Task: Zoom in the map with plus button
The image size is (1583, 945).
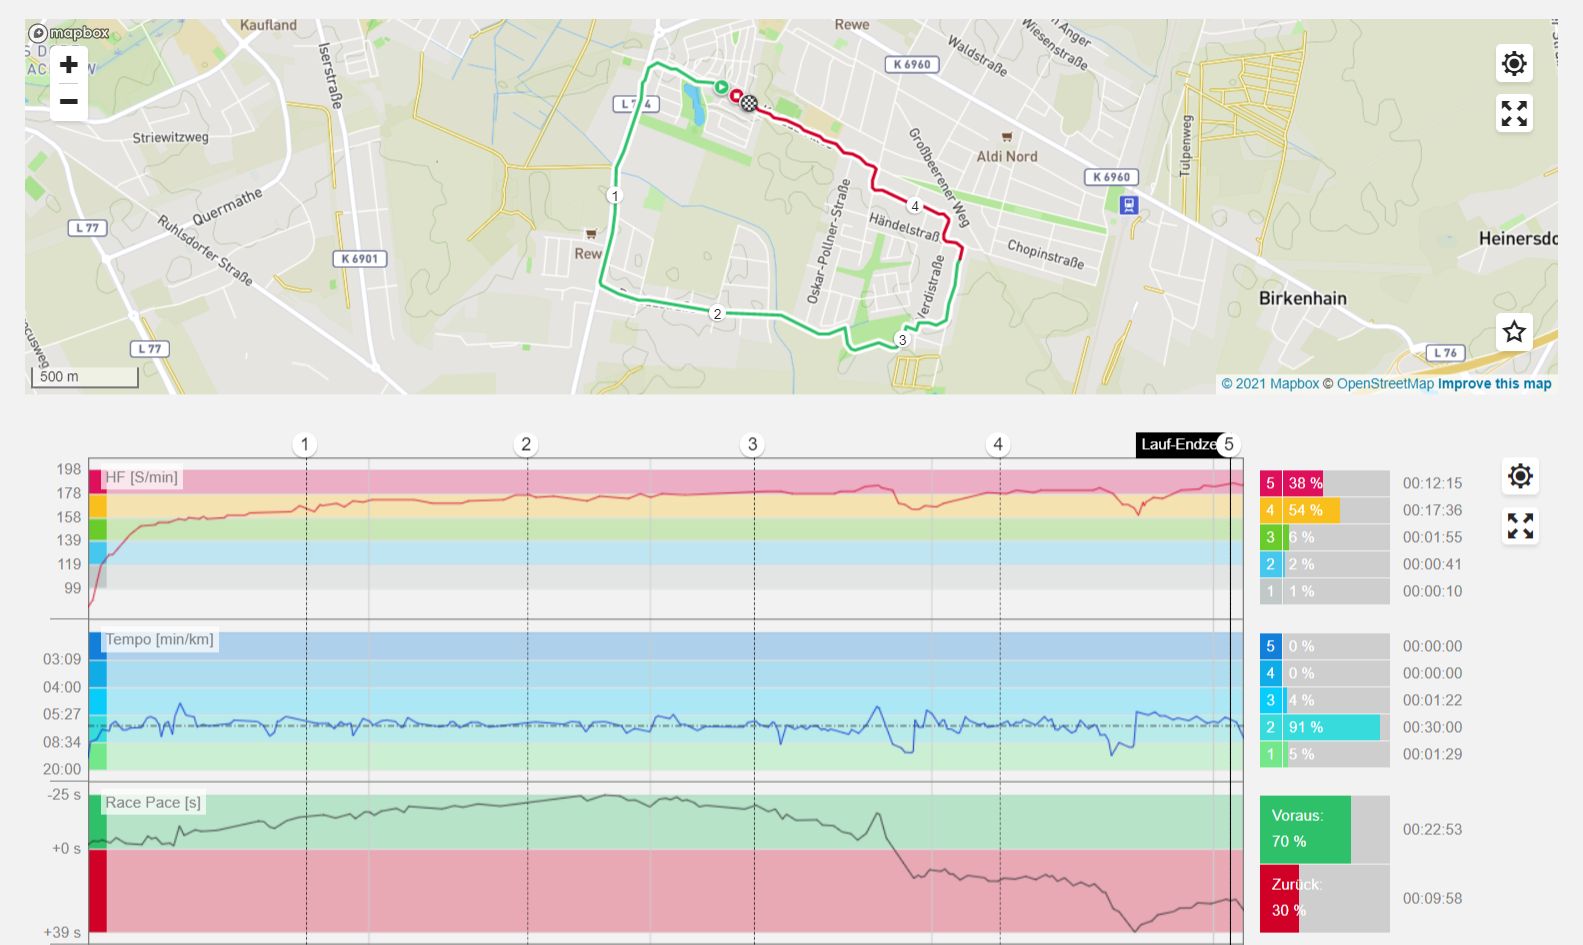Action: 68,66
